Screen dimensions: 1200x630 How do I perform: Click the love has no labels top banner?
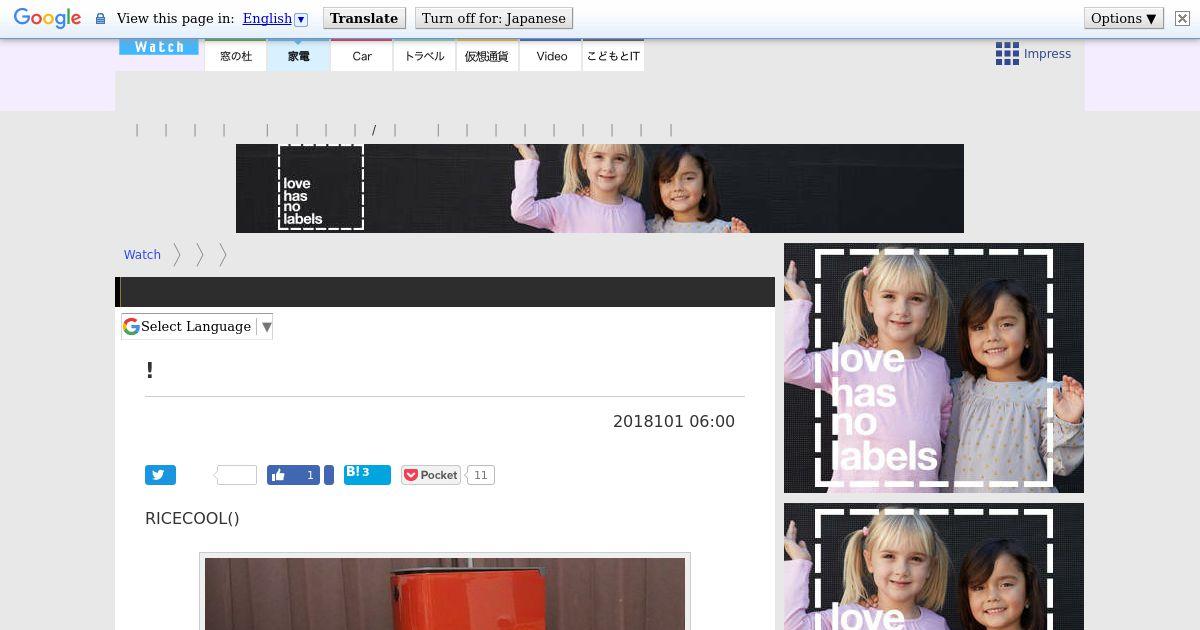coord(600,188)
